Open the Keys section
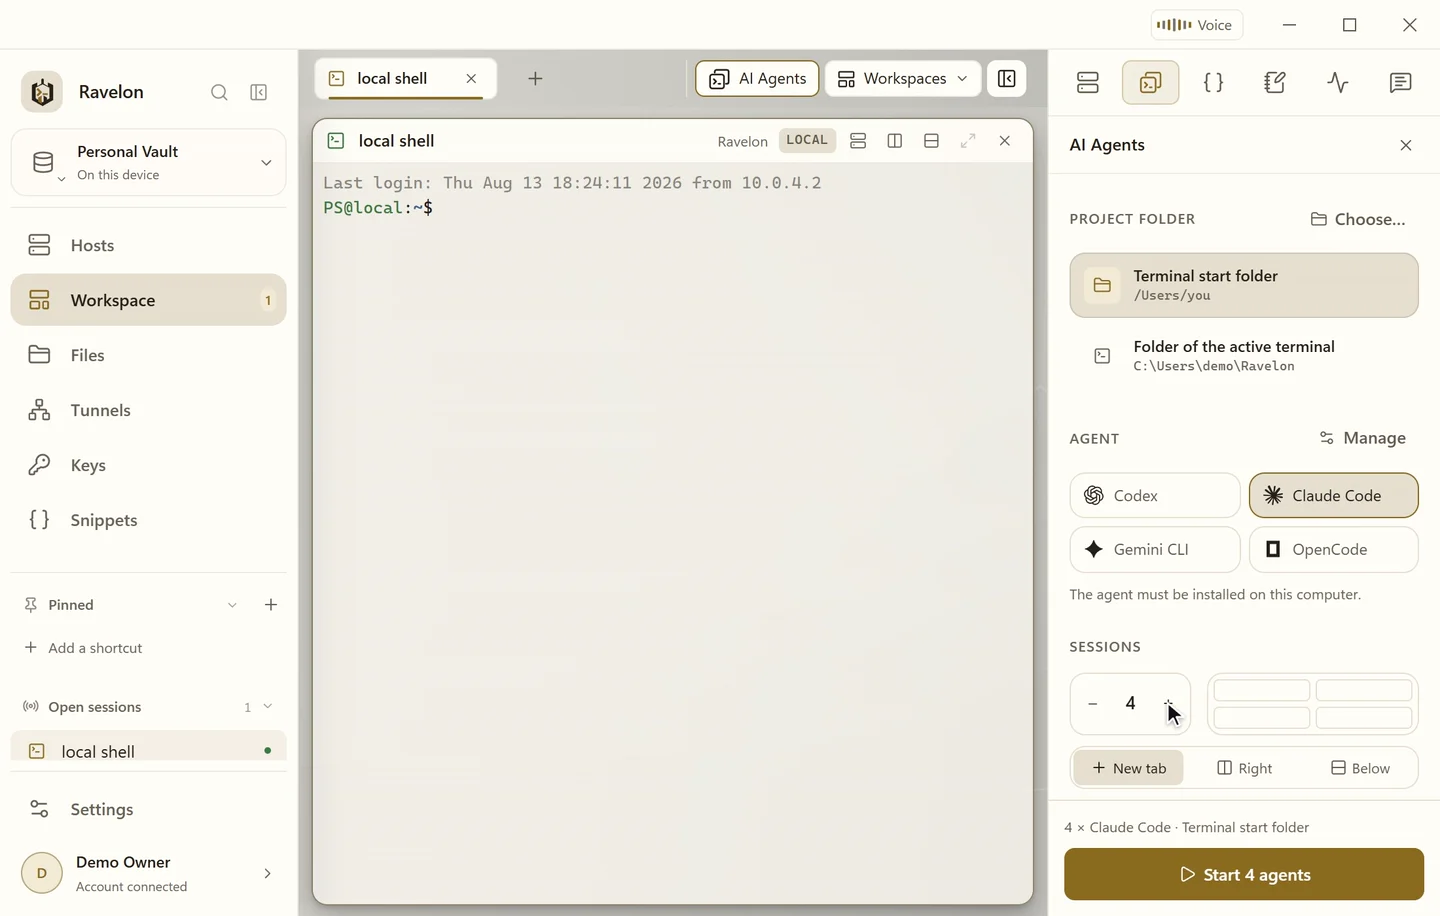The image size is (1440, 916). pos(148,465)
